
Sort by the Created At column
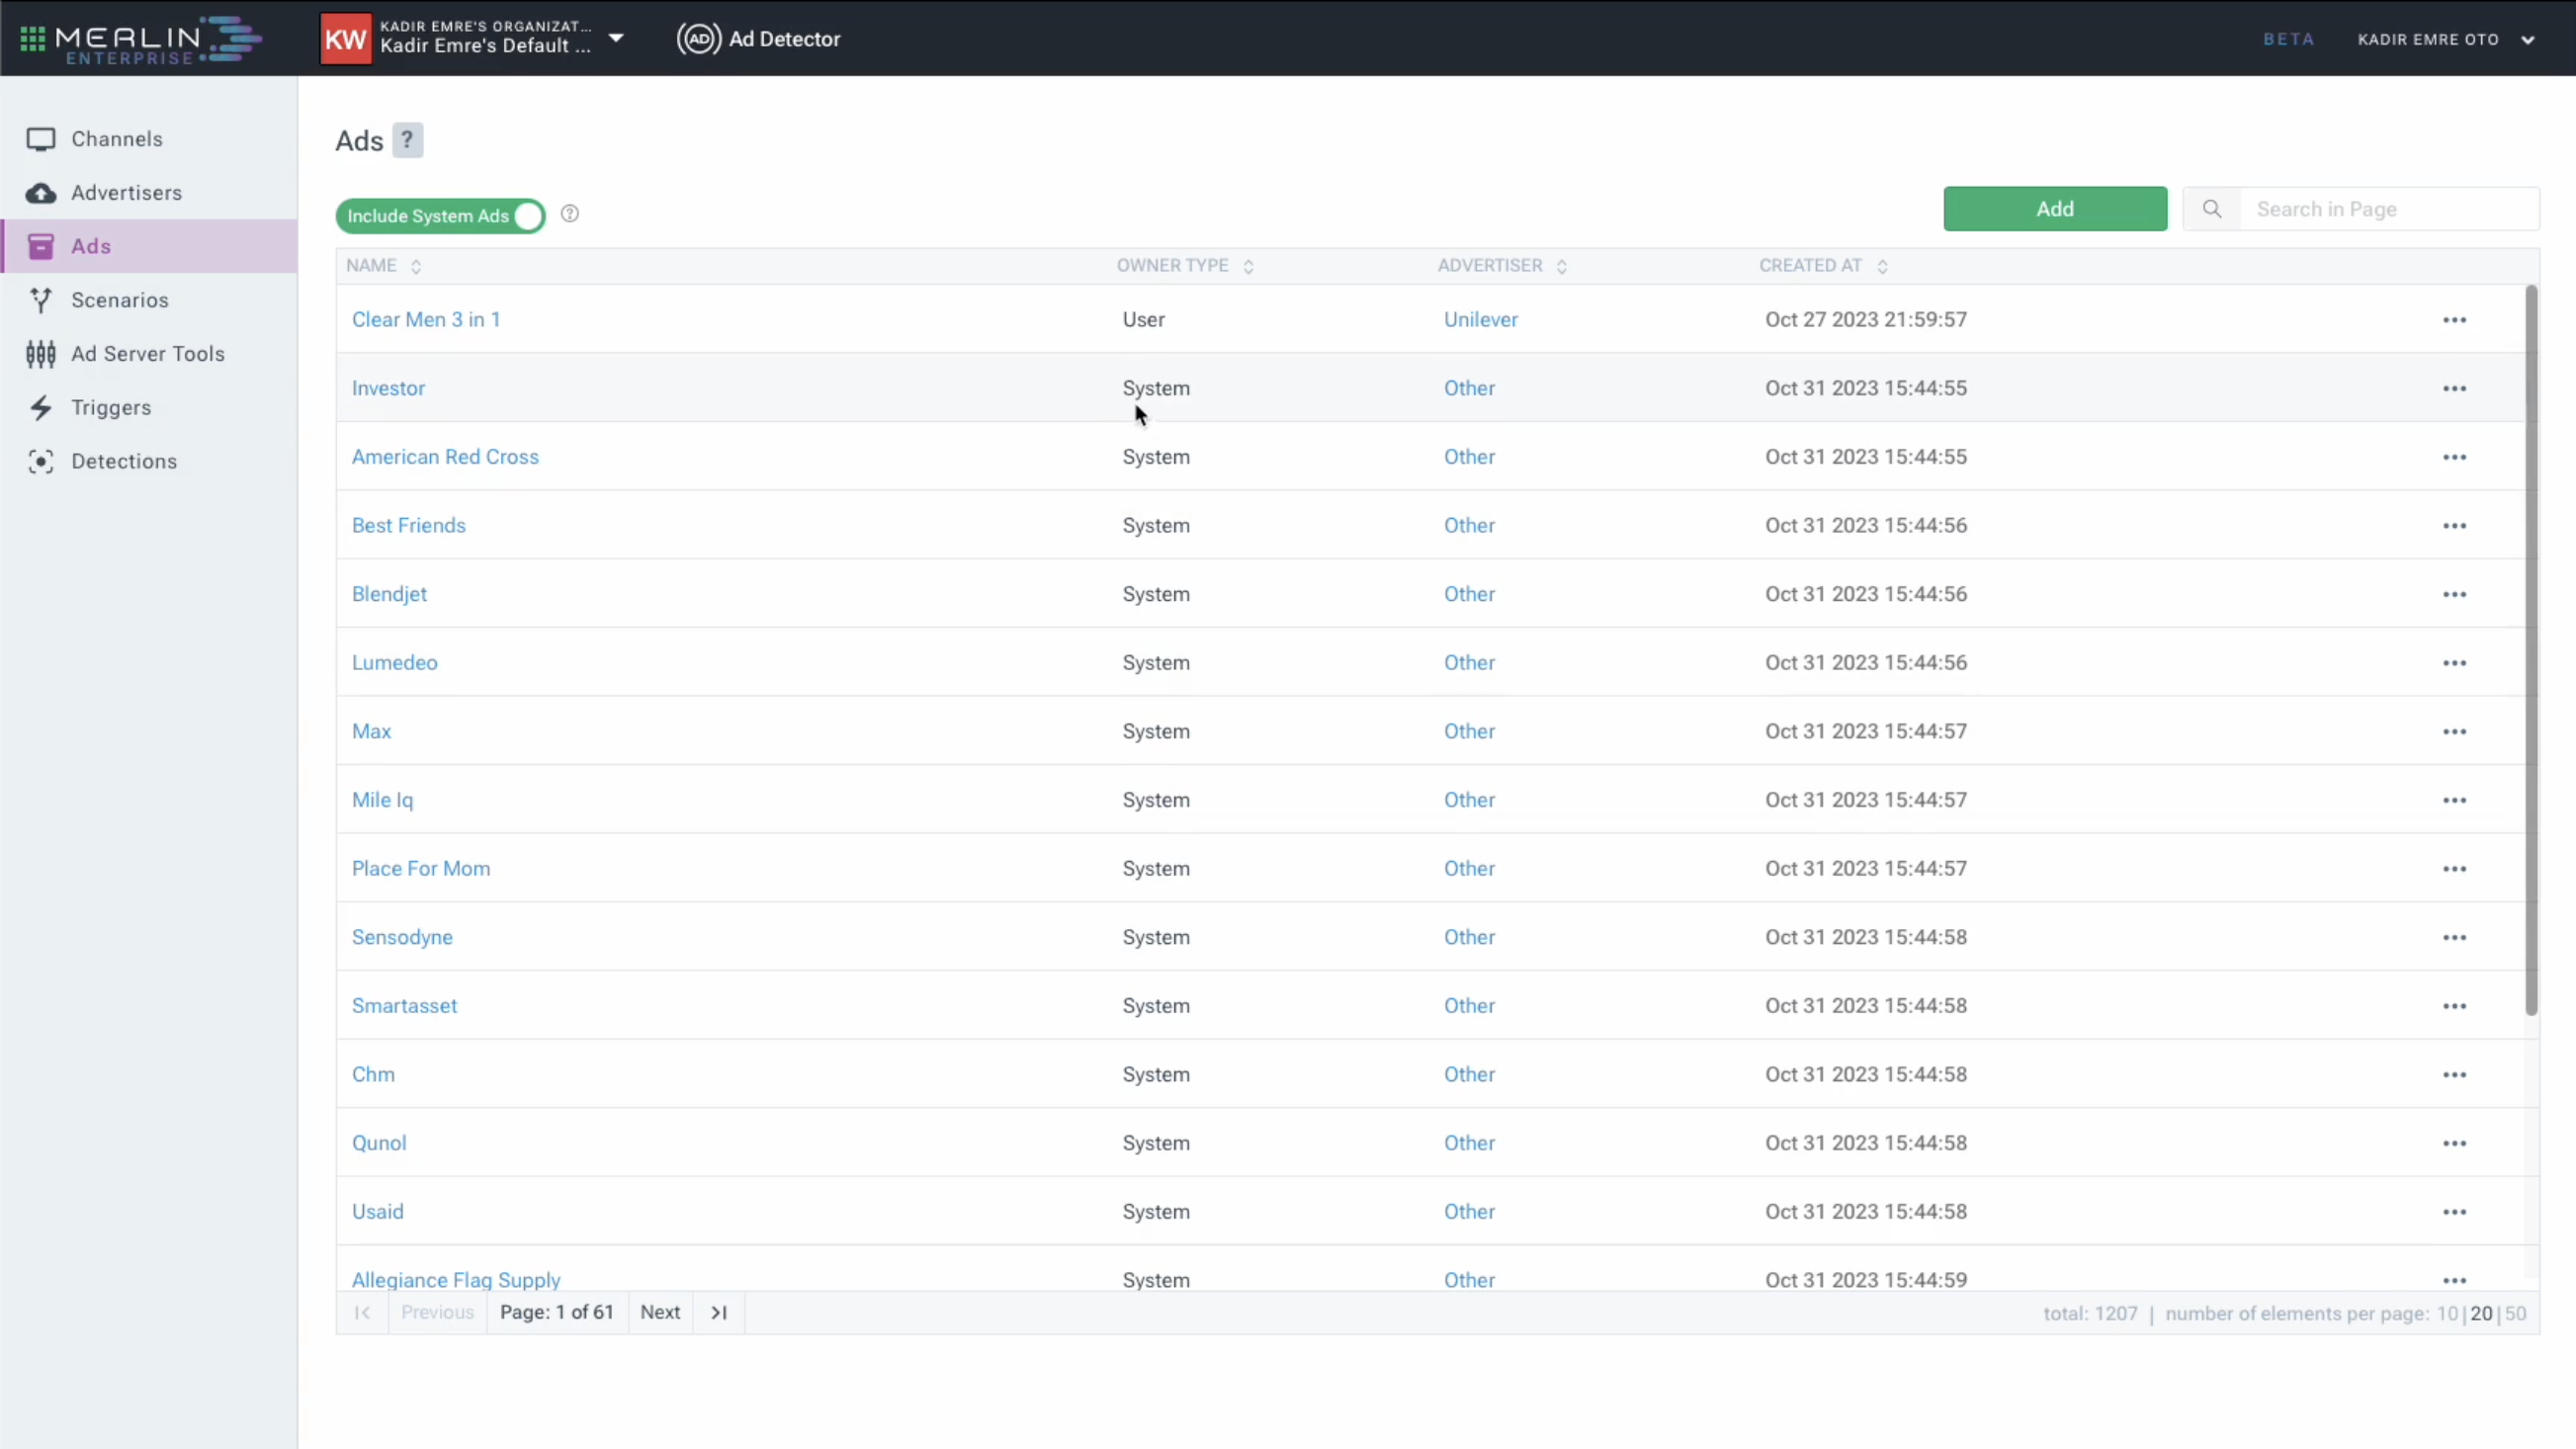click(x=1823, y=266)
